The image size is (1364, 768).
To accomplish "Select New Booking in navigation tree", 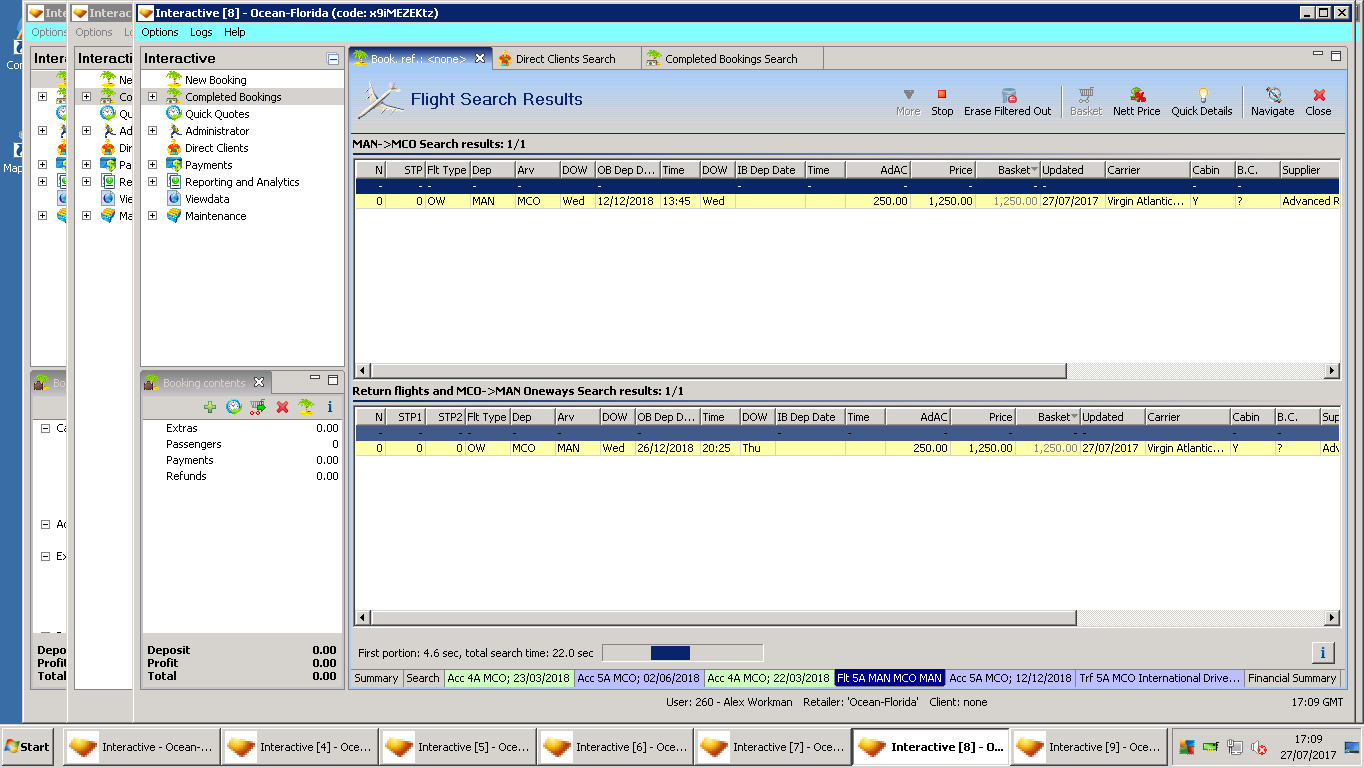I will (215, 80).
